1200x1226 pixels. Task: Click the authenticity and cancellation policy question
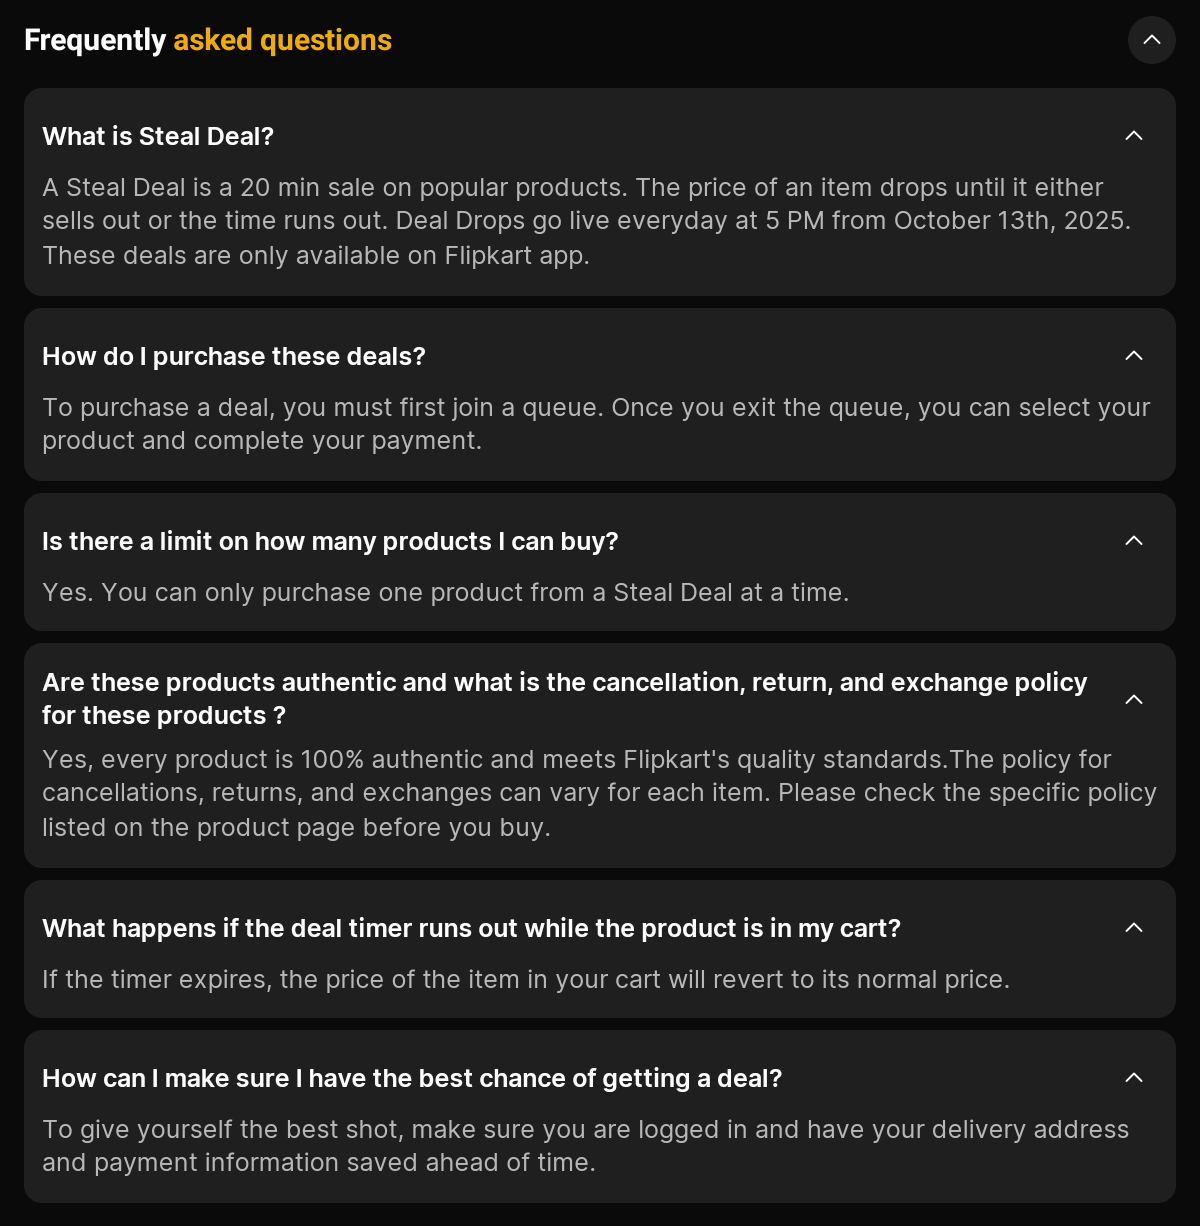tap(564, 698)
